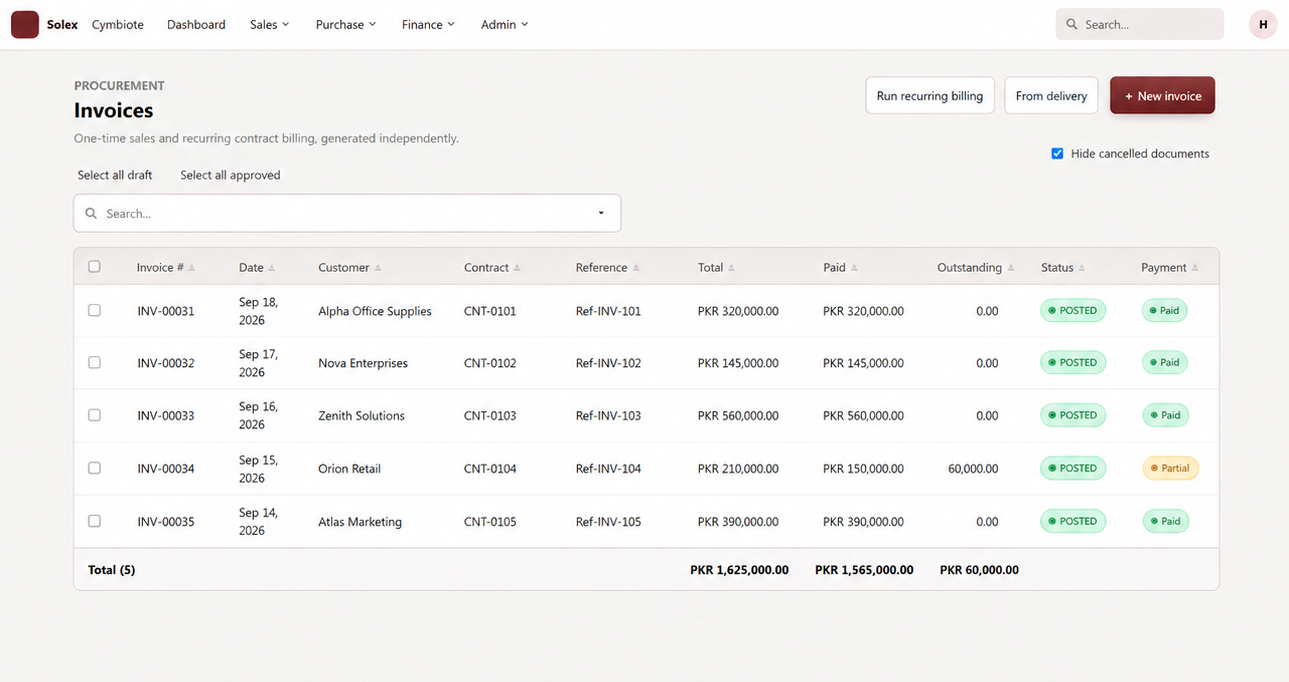Click customer Atlas Marketing
1289x682 pixels.
tap(360, 521)
